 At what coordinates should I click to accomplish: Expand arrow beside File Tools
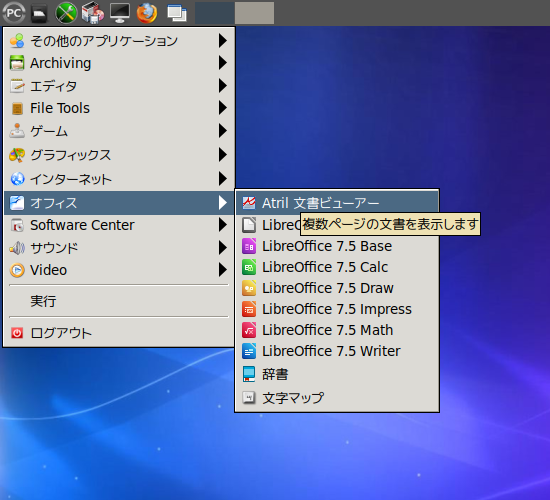(x=222, y=108)
